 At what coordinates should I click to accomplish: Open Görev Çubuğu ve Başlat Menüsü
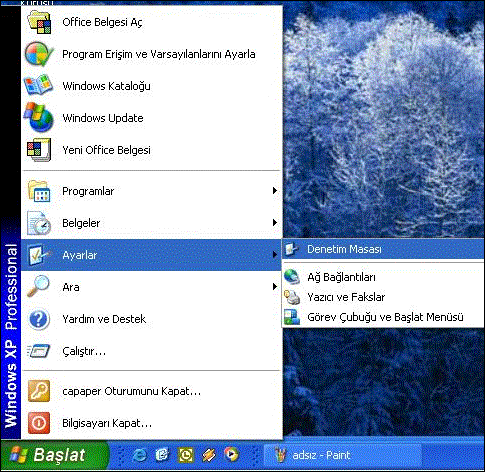383,317
